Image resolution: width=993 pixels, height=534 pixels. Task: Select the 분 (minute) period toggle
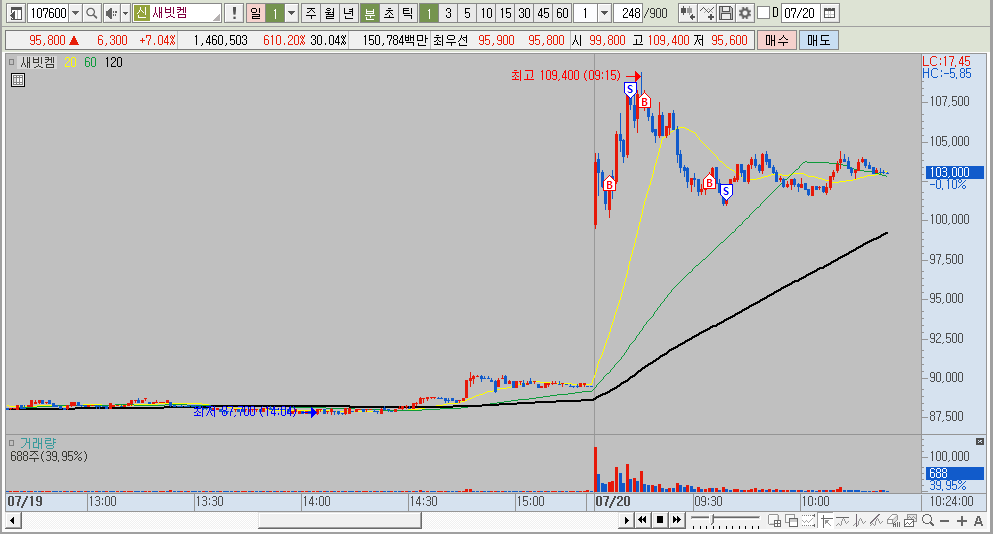[369, 13]
